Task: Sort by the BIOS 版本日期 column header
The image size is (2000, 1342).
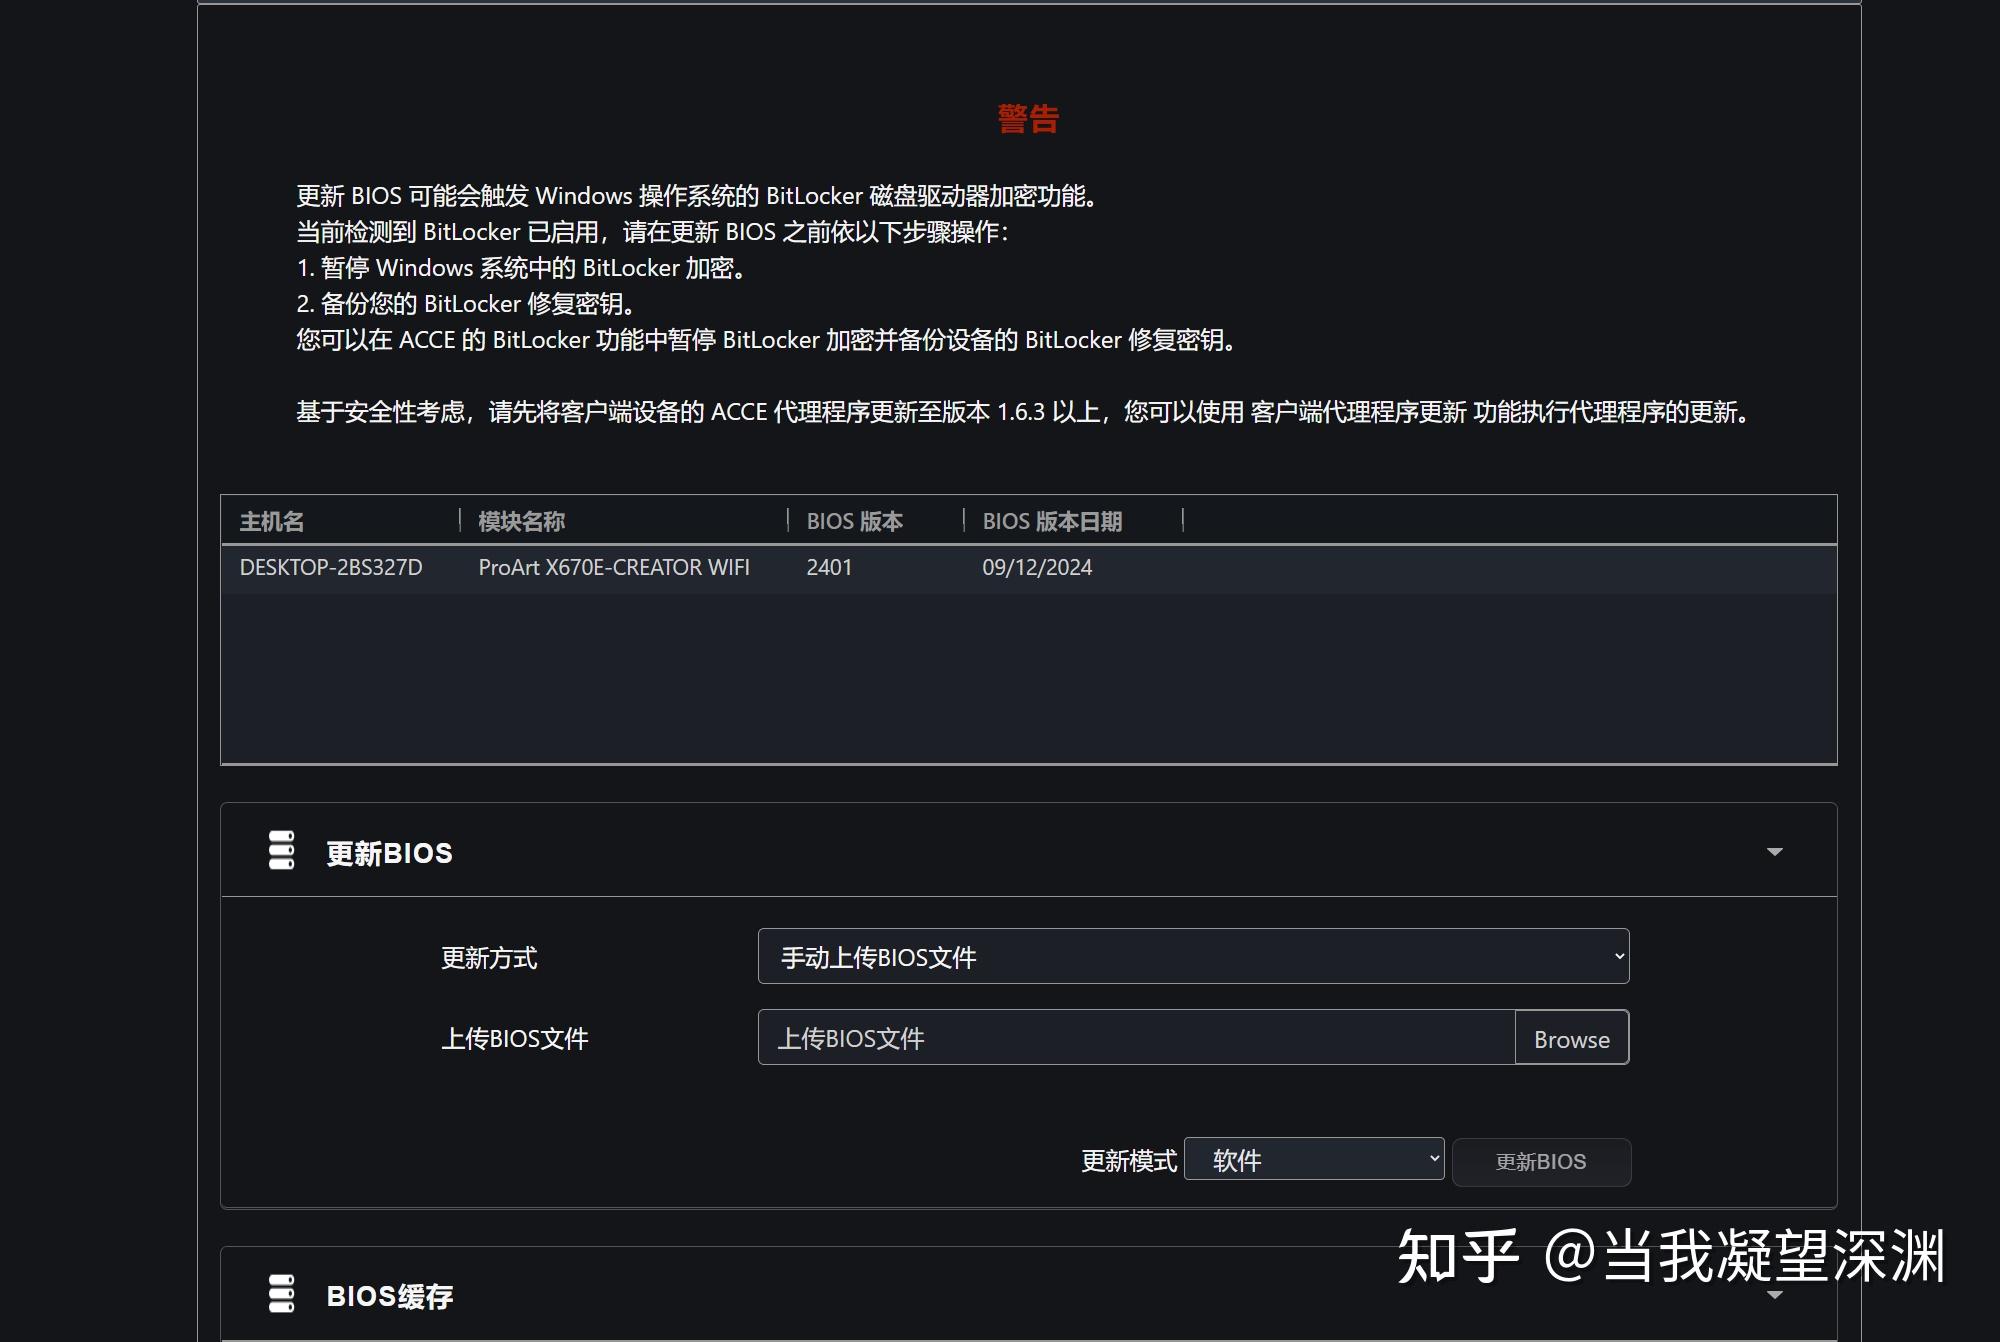Action: (1051, 521)
